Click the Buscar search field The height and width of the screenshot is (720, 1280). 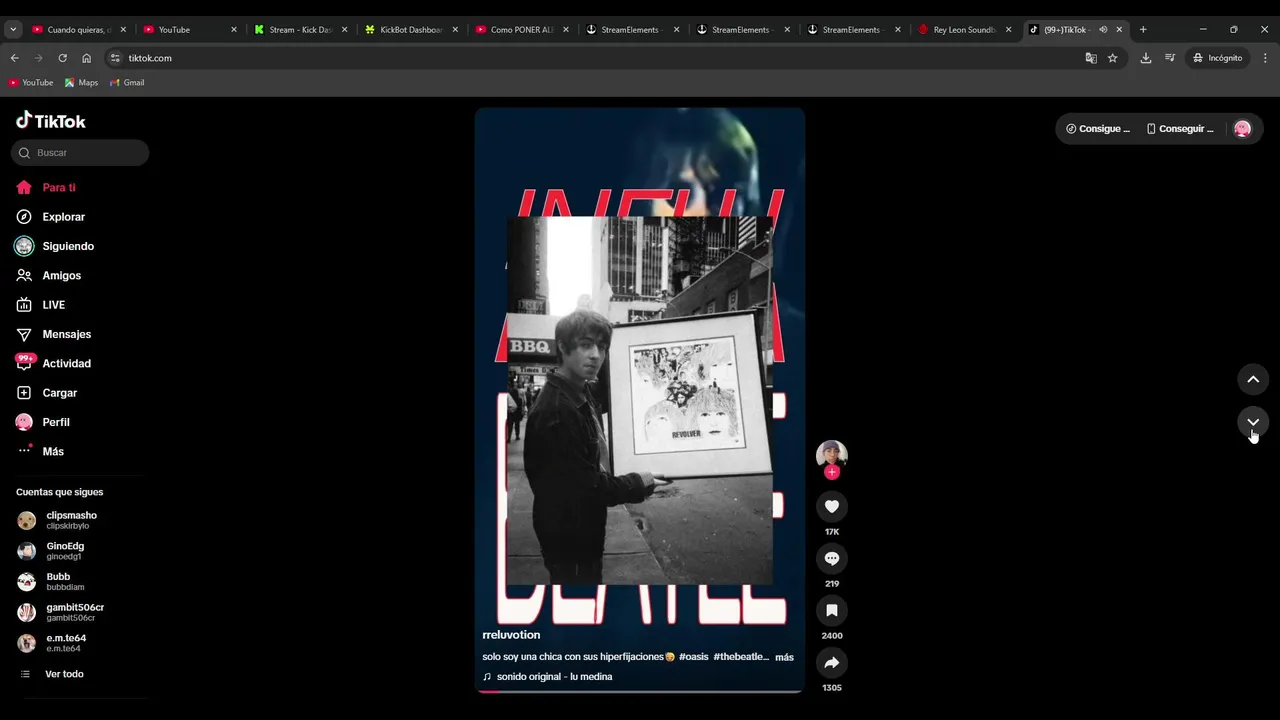pos(80,153)
